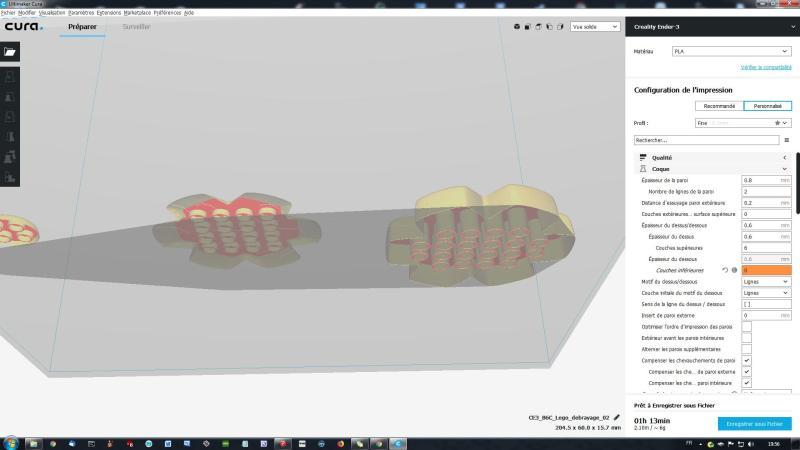Switch to 3D perspective camera view icon

click(x=517, y=27)
